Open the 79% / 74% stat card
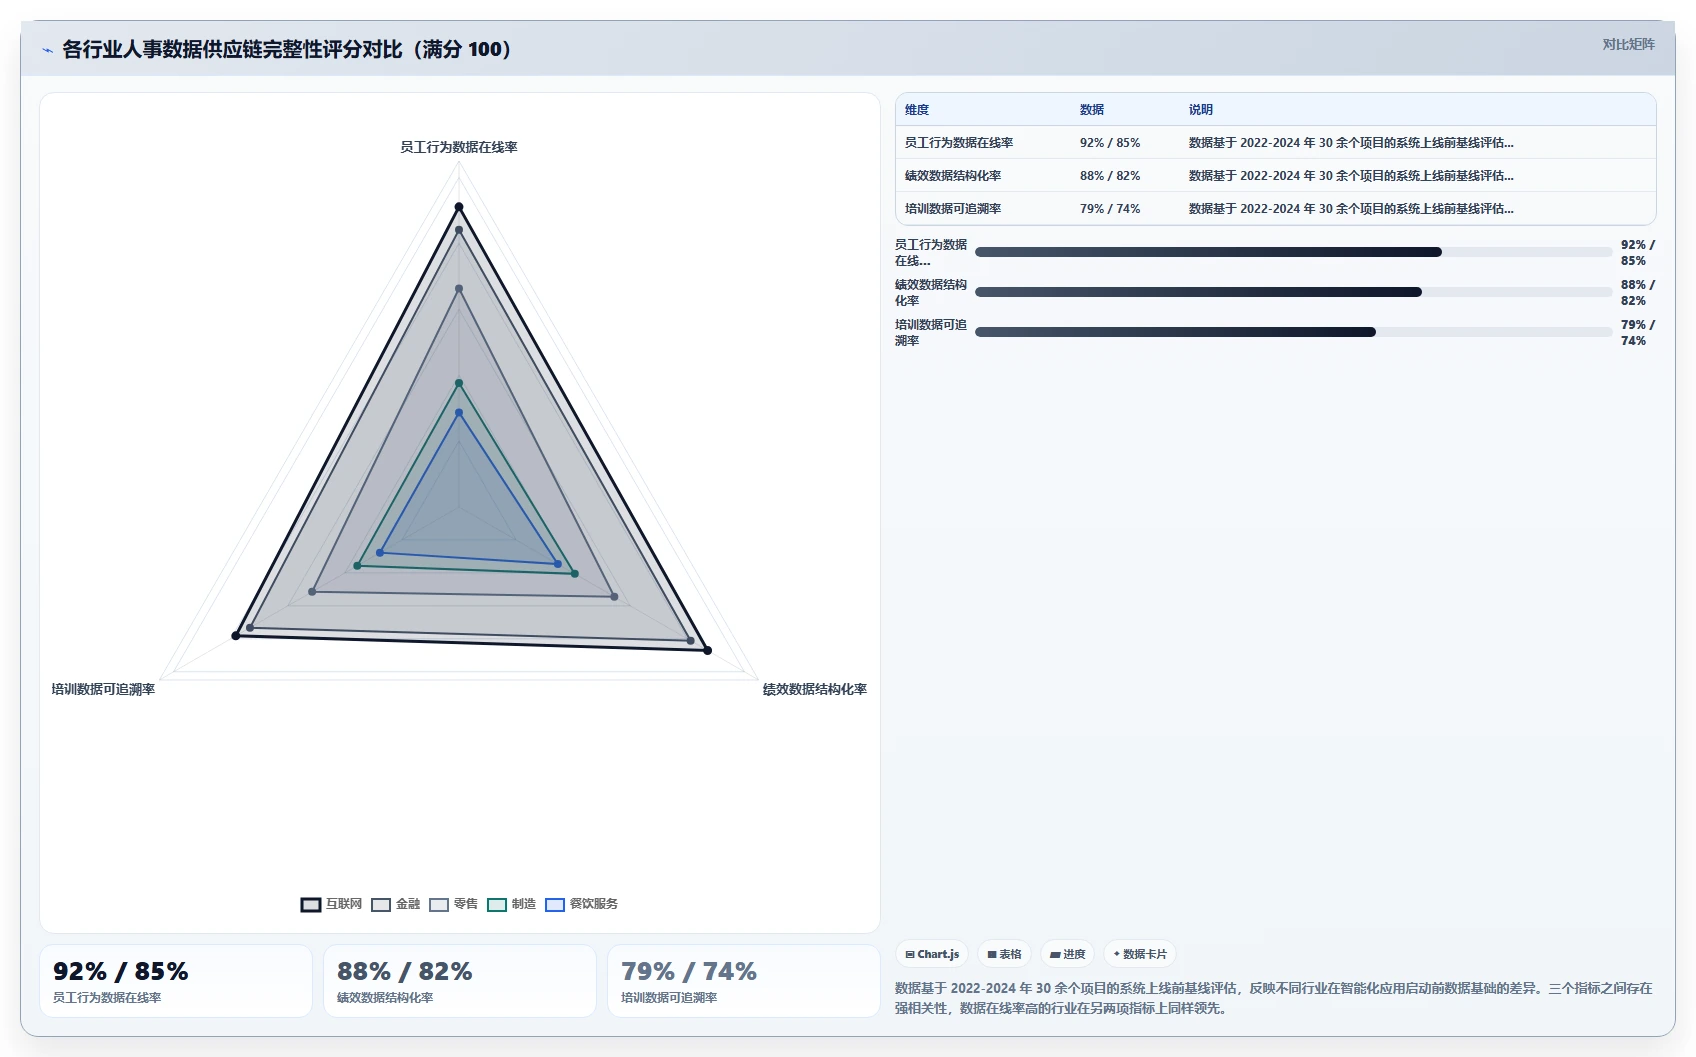 click(x=744, y=981)
